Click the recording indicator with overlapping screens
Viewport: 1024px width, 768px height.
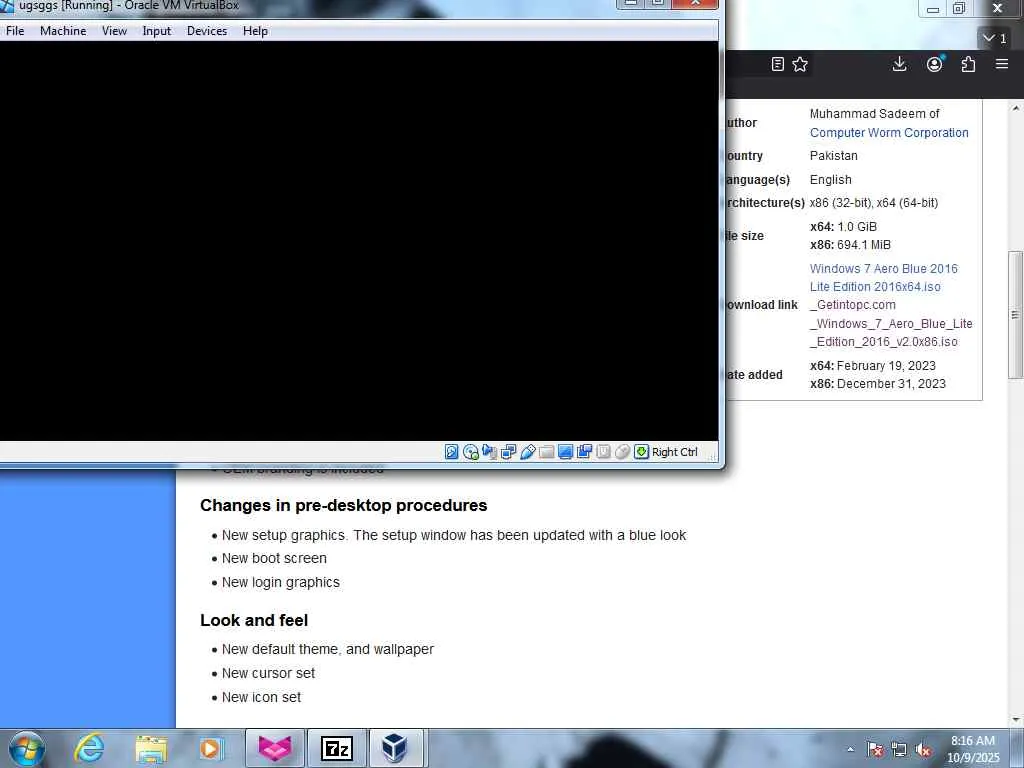[584, 452]
